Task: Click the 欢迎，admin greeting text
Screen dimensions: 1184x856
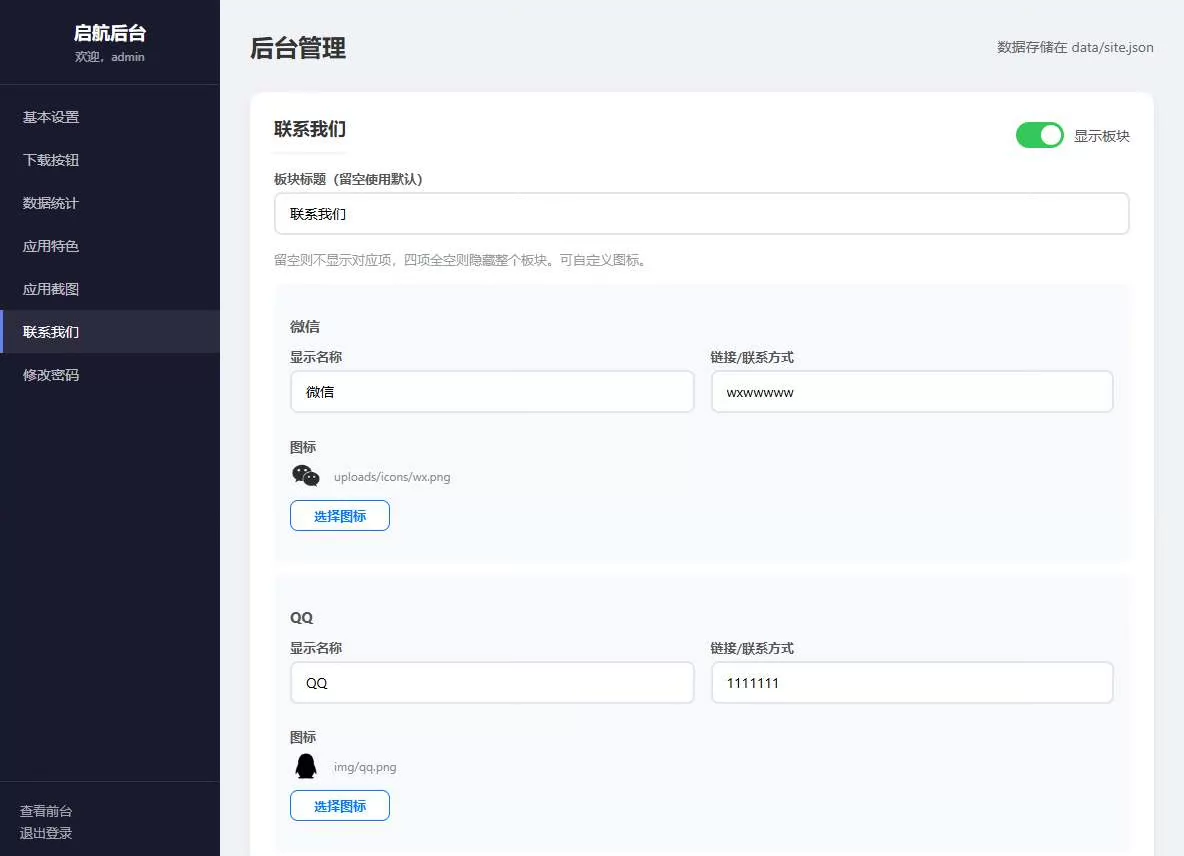Action: pyautogui.click(x=109, y=57)
